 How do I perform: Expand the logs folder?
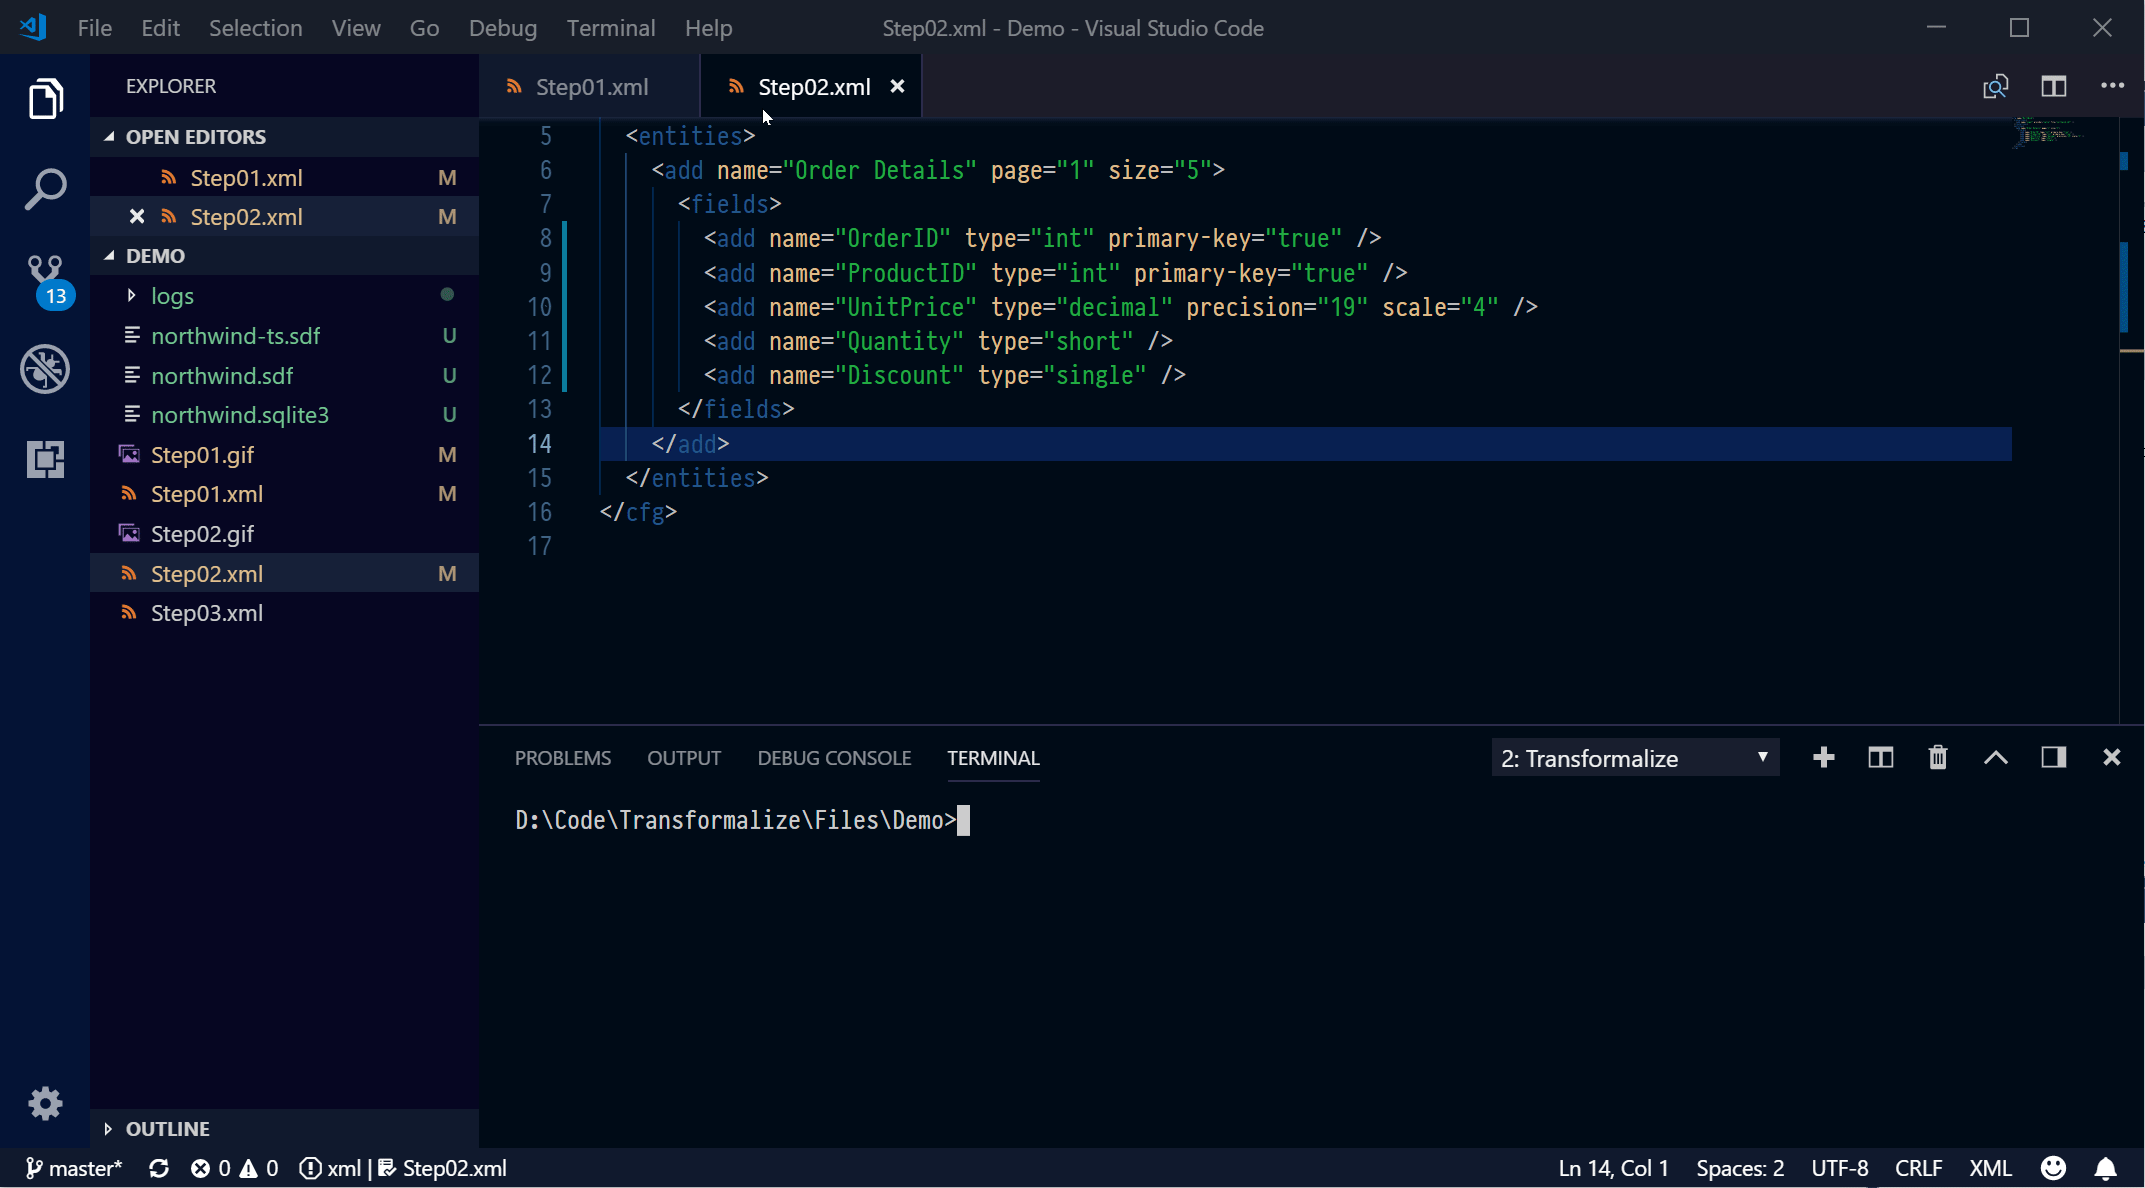coord(172,296)
